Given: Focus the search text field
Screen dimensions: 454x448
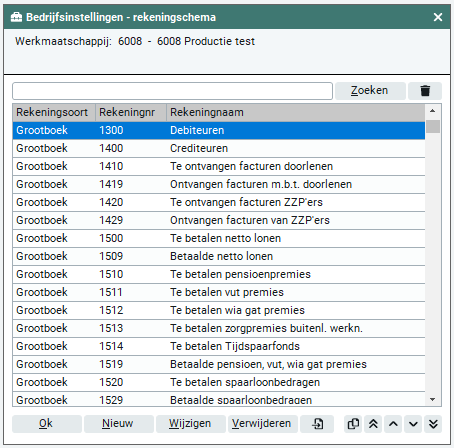Looking at the screenshot, I should [x=172, y=91].
